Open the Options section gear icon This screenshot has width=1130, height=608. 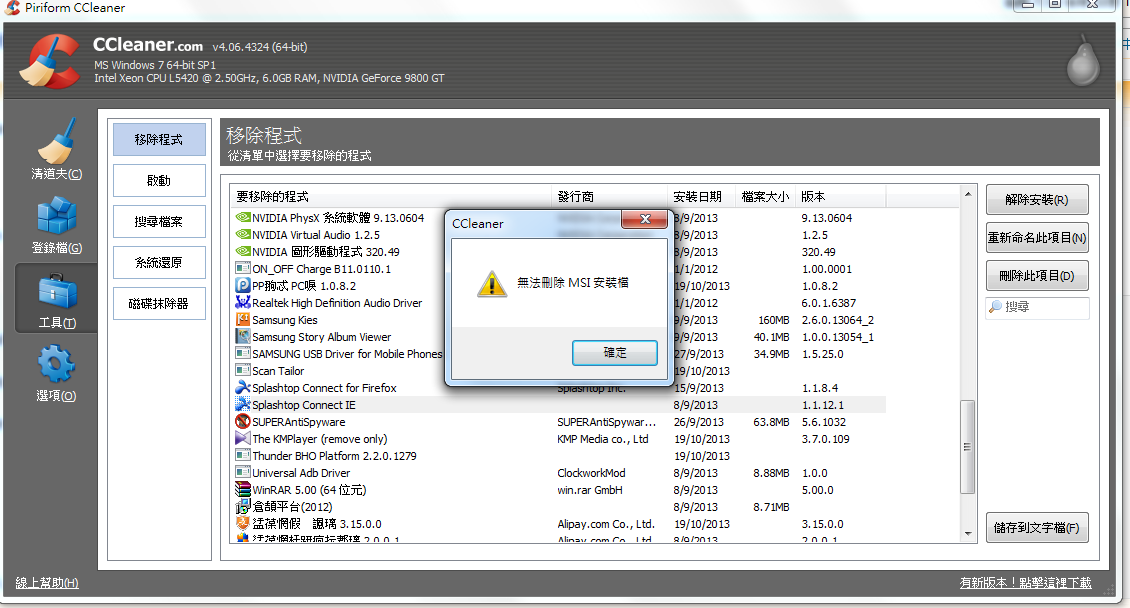pos(56,364)
